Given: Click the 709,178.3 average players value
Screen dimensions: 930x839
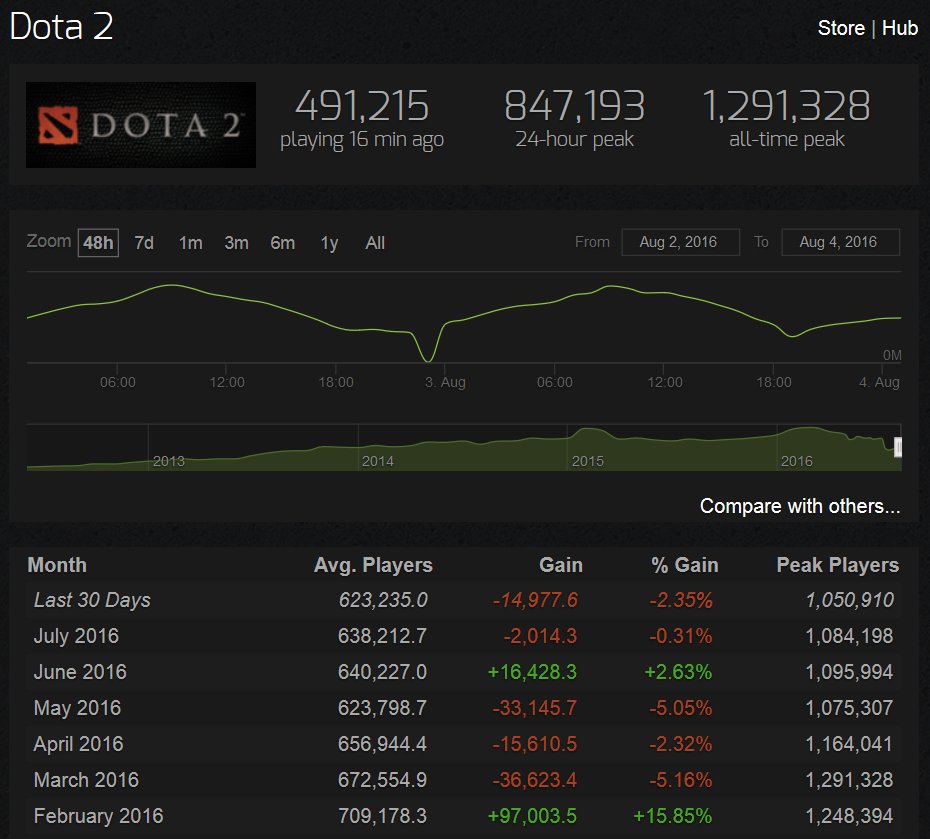Looking at the screenshot, I should pyautogui.click(x=383, y=816).
